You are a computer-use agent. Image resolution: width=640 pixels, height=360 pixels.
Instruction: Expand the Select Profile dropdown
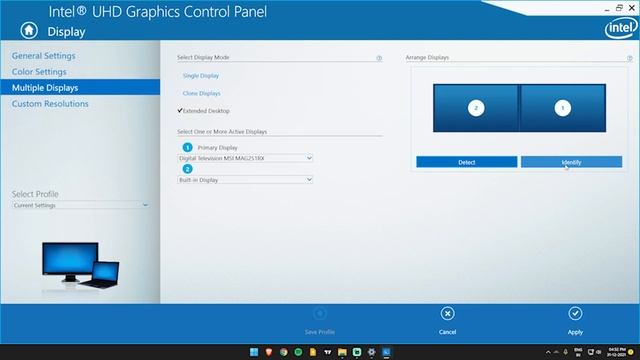pos(80,205)
